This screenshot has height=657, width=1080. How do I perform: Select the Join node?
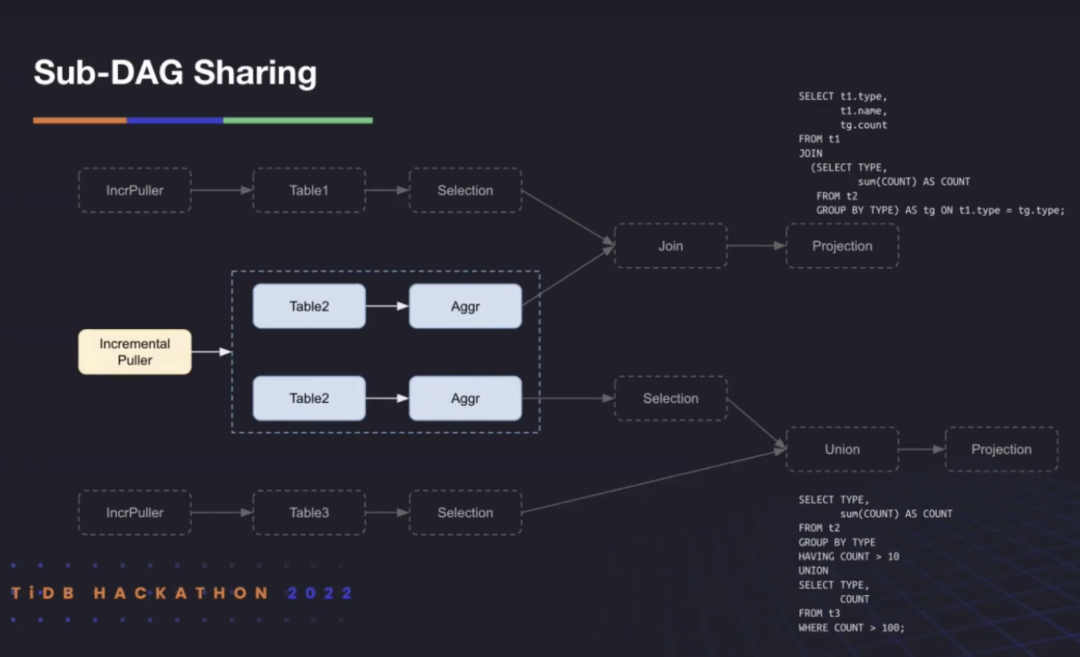[671, 246]
